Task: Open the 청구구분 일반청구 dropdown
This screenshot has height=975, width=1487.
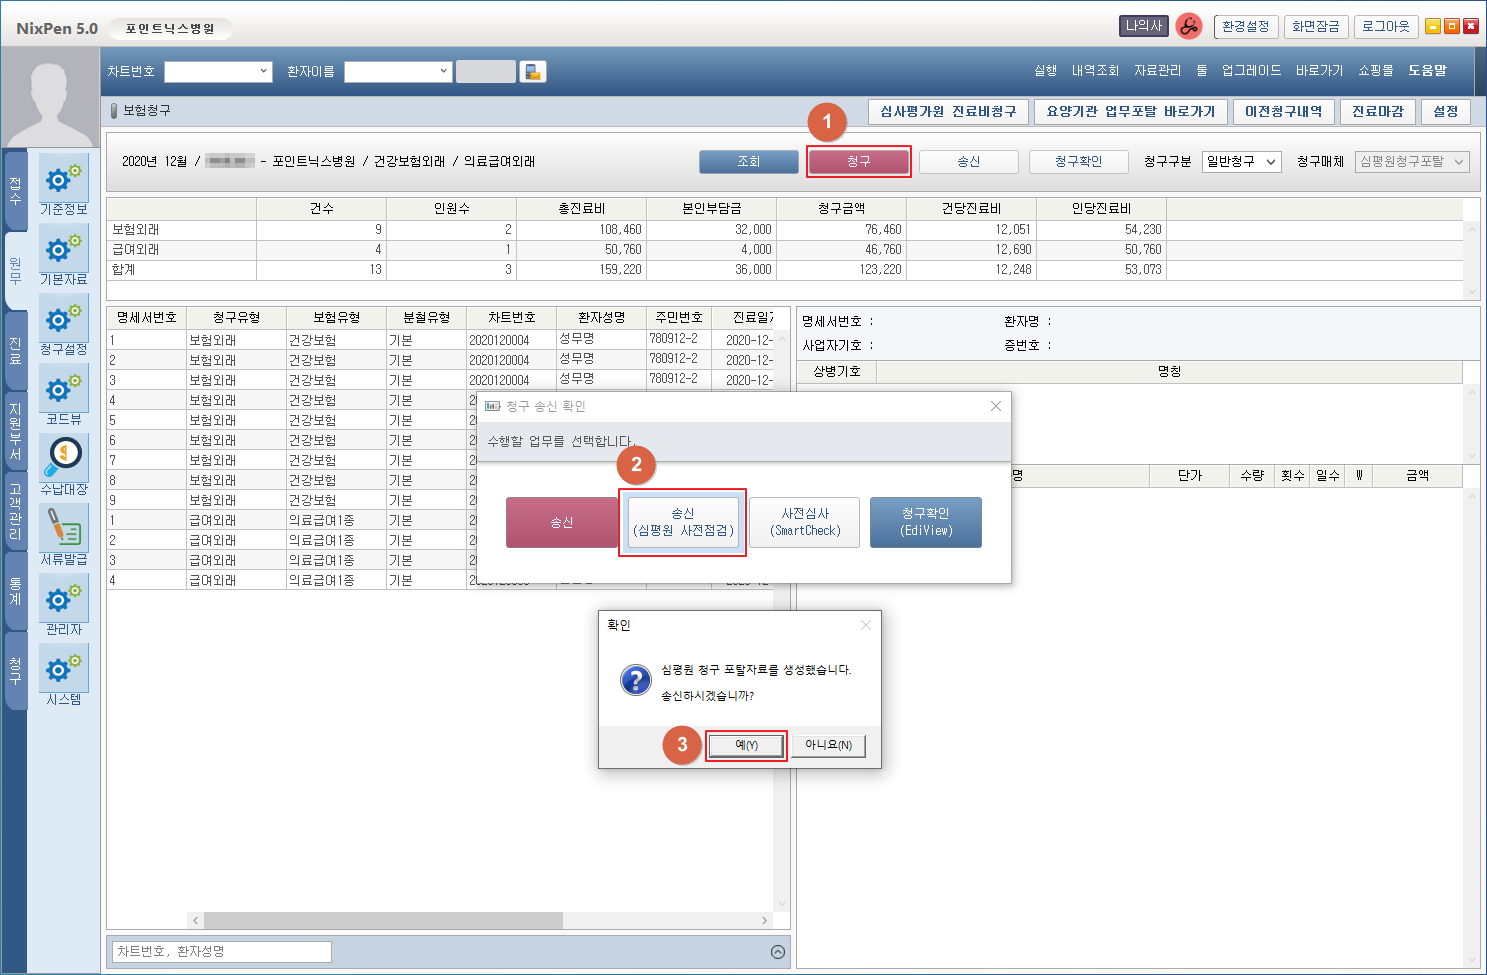Action: click(x=1242, y=162)
